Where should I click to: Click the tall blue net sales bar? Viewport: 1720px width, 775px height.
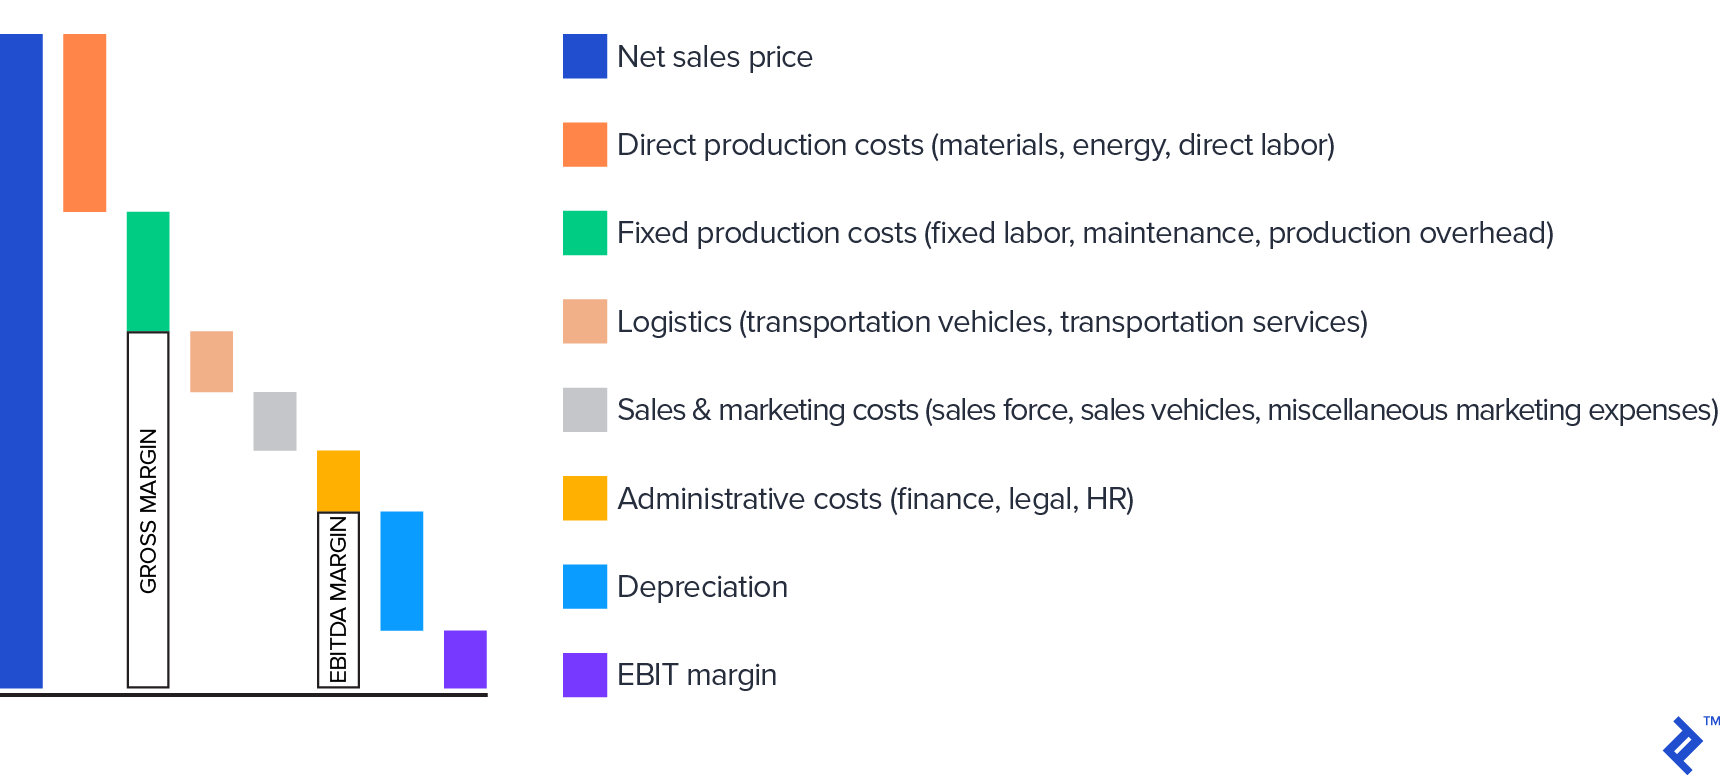[x=21, y=360]
